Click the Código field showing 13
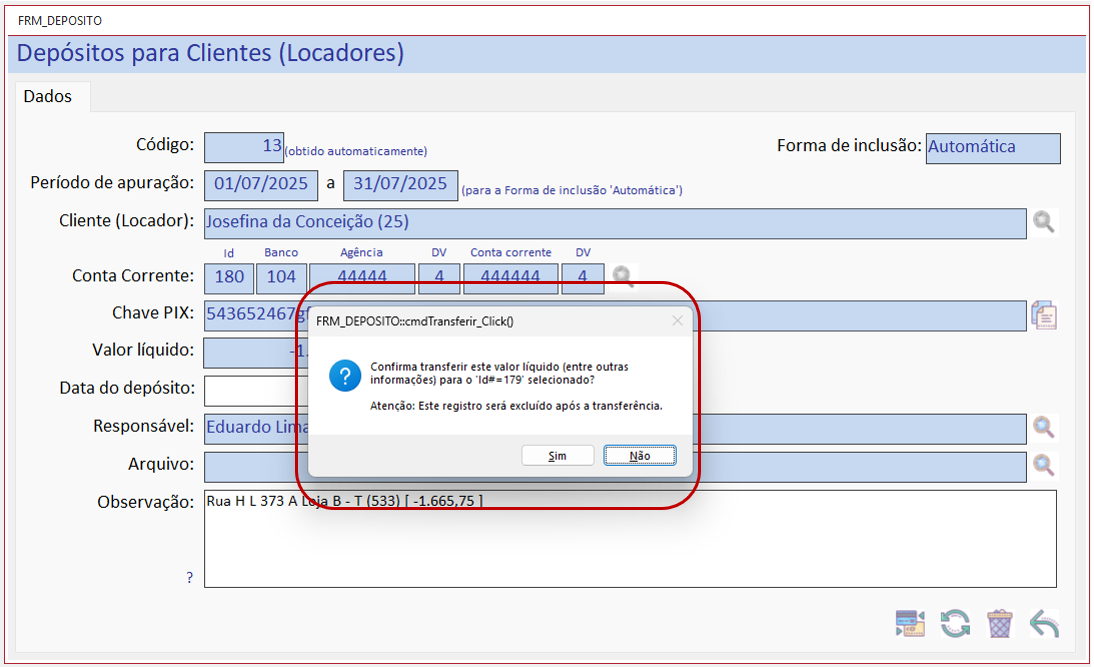Image resolution: width=1094 pixels, height=667 pixels. (244, 147)
